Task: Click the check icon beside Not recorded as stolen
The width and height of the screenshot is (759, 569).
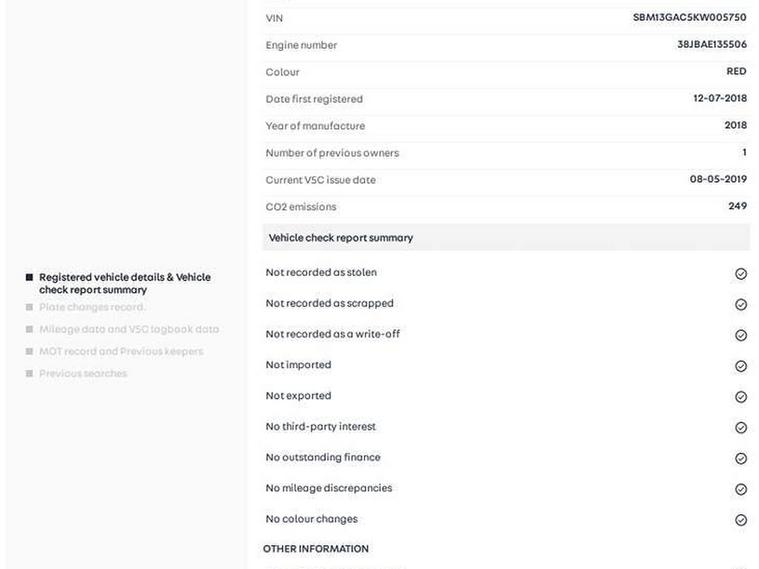Action: 741,274
